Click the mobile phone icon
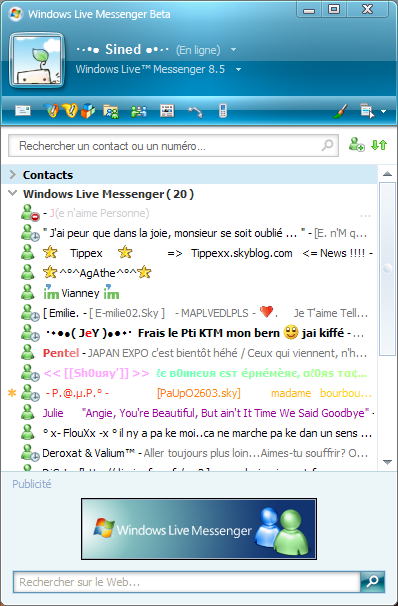 [223, 111]
